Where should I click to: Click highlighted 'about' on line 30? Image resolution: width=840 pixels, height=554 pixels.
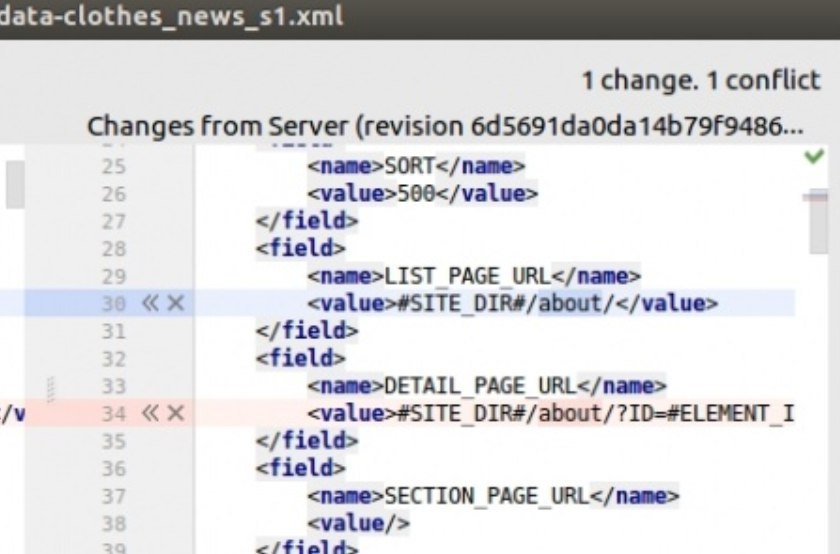point(570,303)
